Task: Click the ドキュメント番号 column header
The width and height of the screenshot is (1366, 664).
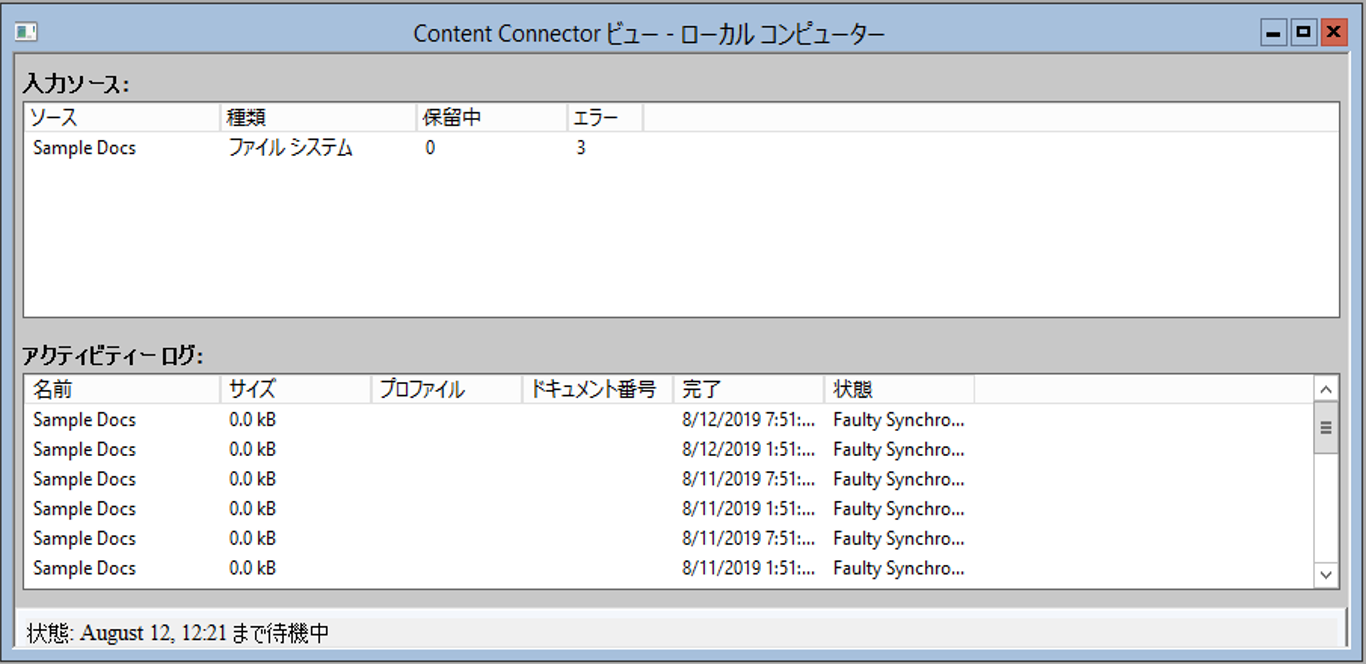Action: [x=597, y=389]
